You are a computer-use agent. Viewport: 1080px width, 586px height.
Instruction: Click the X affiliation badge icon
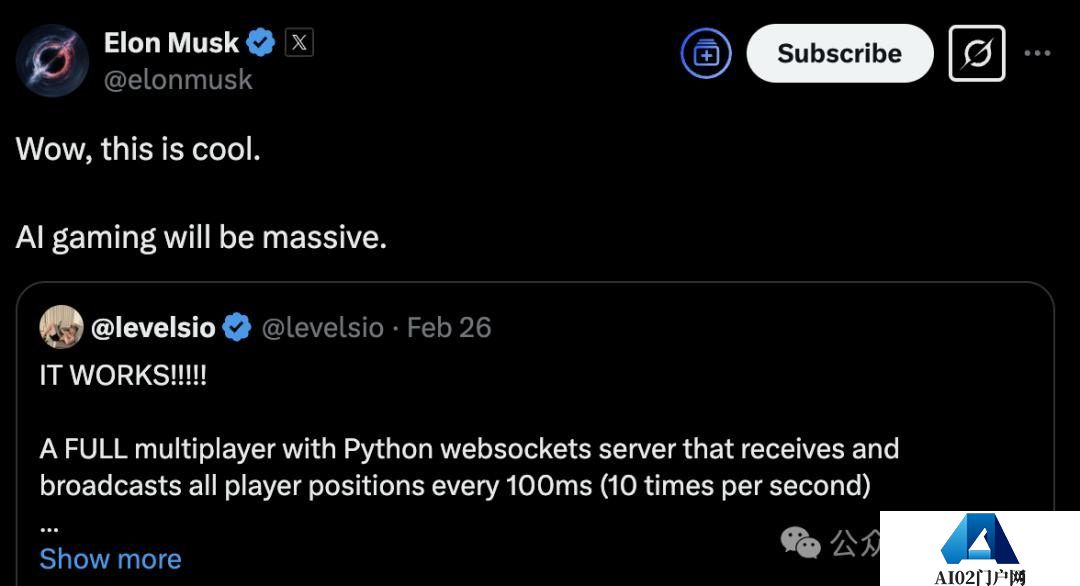[x=299, y=43]
